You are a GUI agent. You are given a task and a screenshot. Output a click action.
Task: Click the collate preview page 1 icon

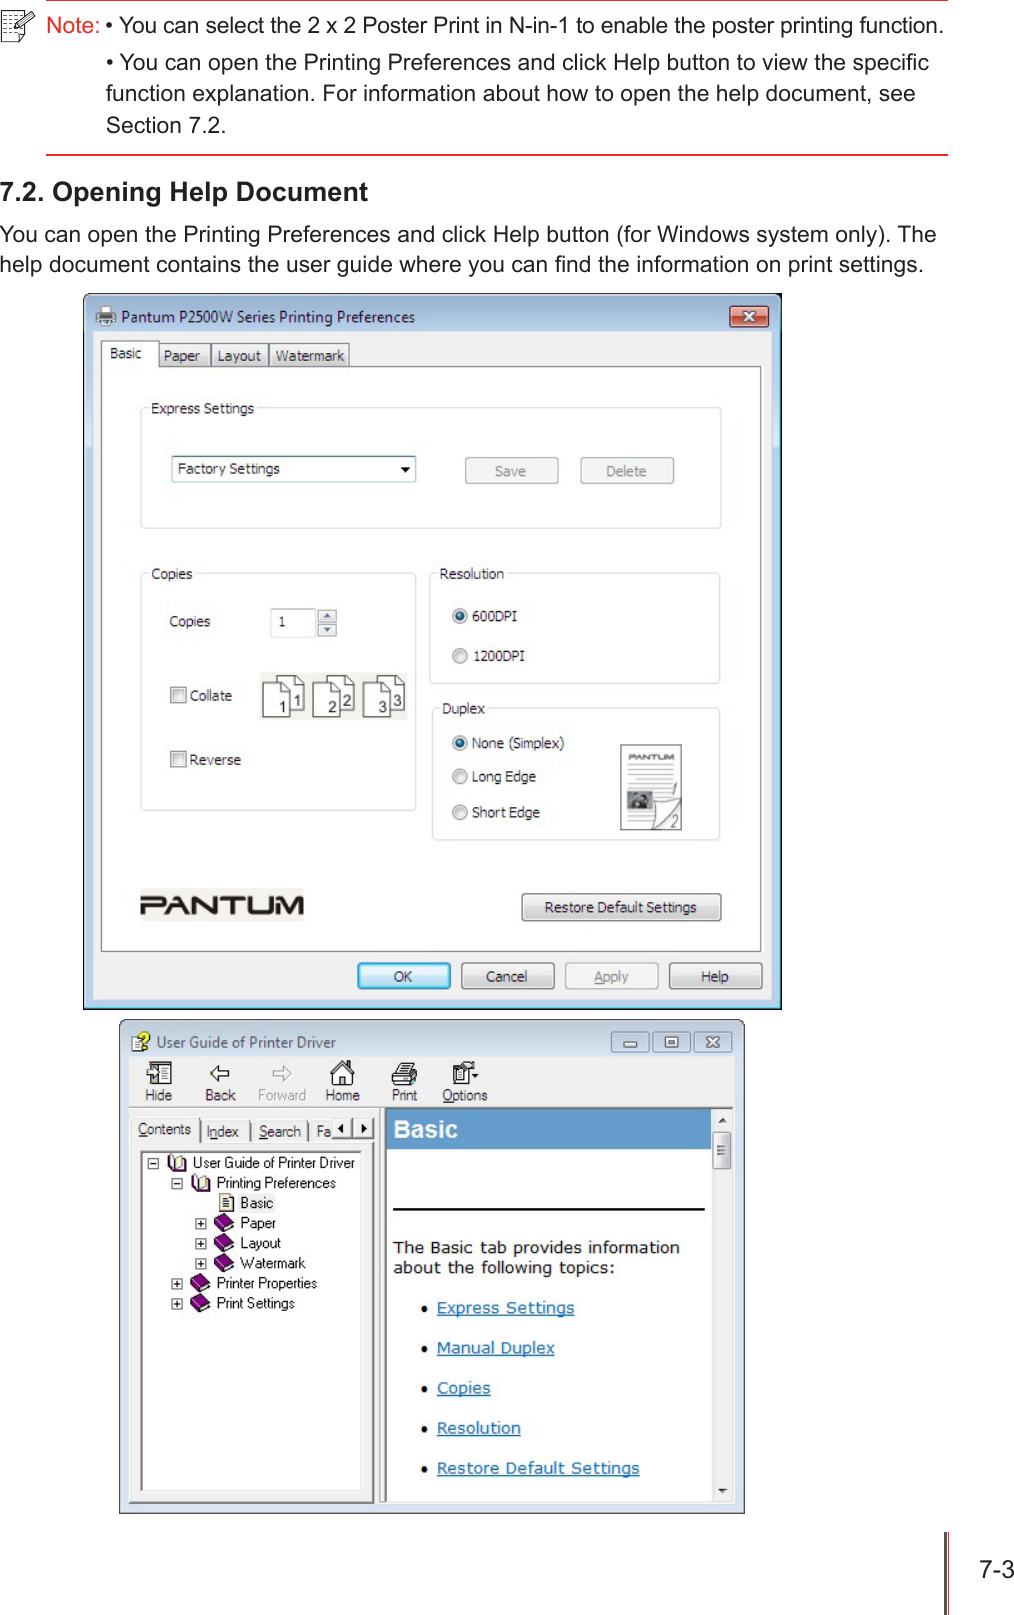(283, 696)
